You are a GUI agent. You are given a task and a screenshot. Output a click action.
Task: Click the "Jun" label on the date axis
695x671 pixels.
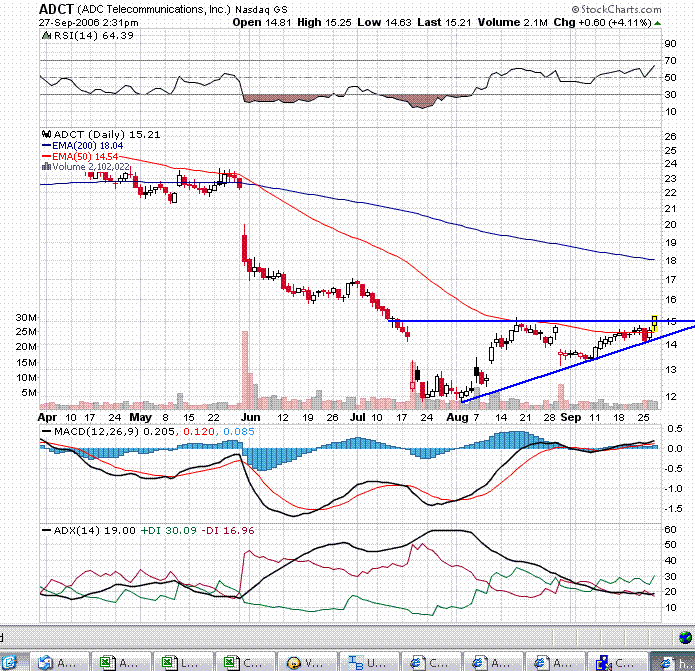coord(250,417)
